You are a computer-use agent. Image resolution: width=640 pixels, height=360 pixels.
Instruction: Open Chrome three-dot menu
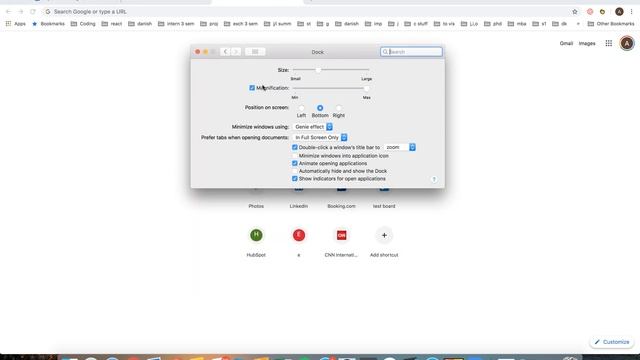pos(631,12)
